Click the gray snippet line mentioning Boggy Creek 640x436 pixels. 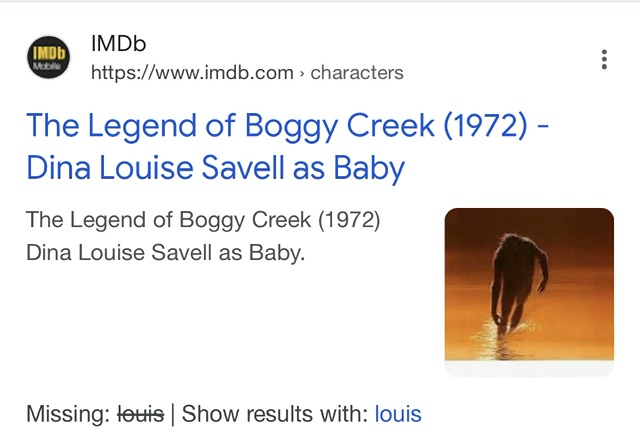(203, 219)
